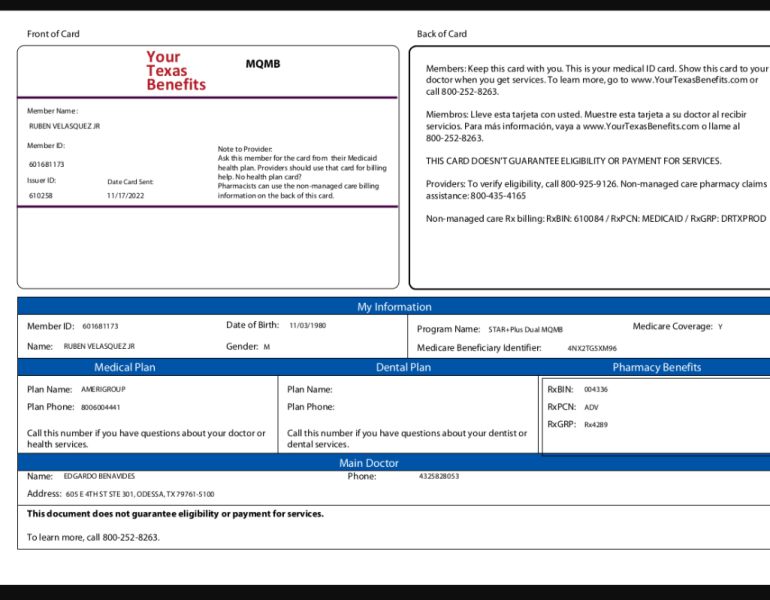Screen dimensions: 770x600
Task: Click 'RUBEN VELASQUEZ JR' under My Information
Action: click(99, 346)
